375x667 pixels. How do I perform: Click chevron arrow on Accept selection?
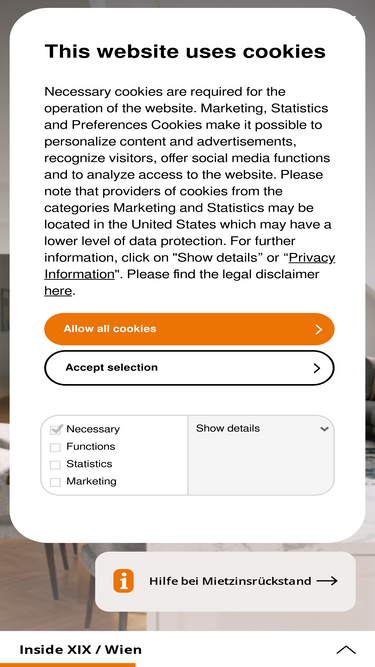point(317,368)
